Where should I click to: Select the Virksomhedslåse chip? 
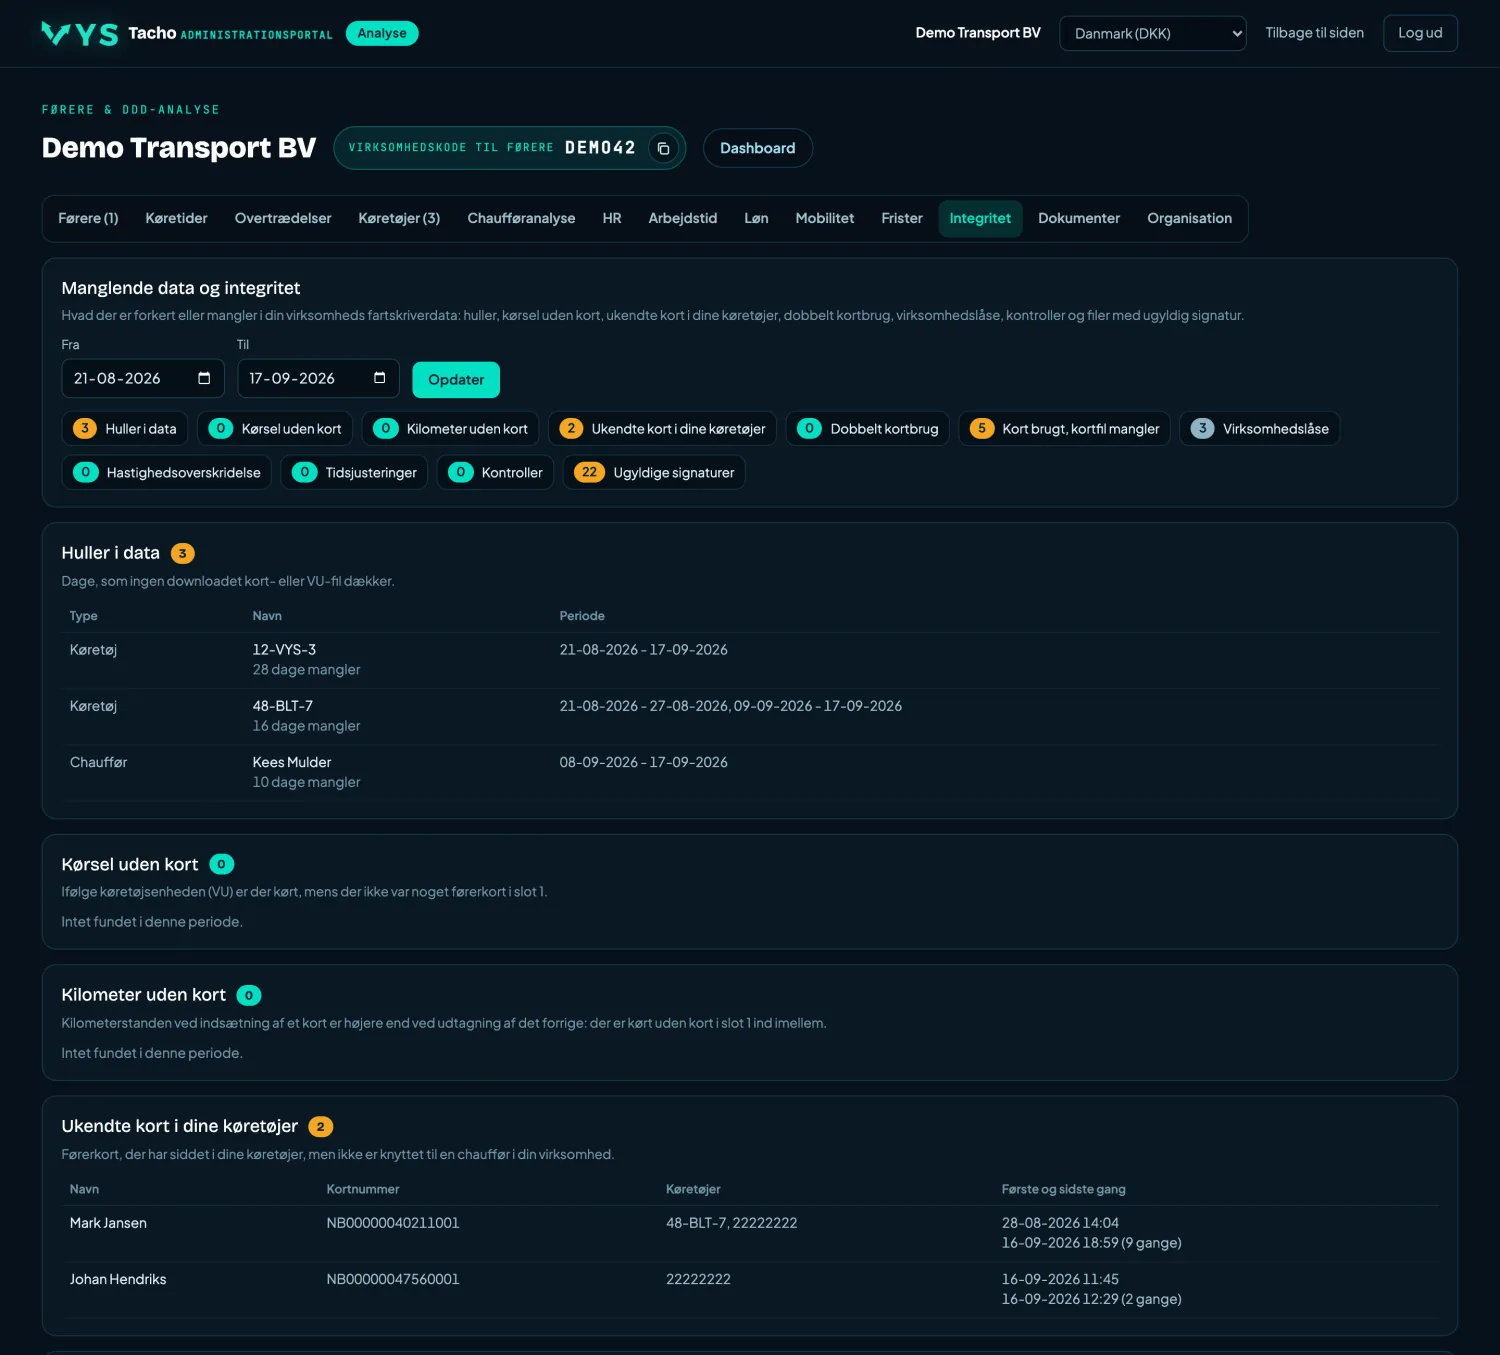(1259, 429)
